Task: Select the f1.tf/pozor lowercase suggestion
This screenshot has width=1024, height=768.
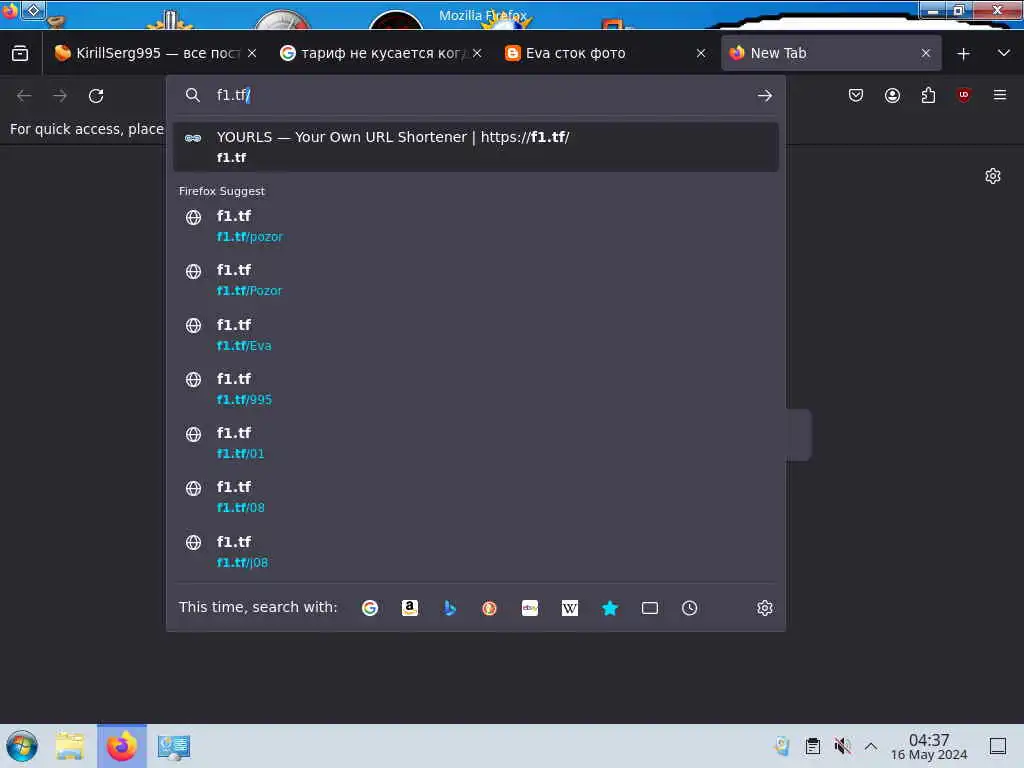Action: click(x=475, y=226)
